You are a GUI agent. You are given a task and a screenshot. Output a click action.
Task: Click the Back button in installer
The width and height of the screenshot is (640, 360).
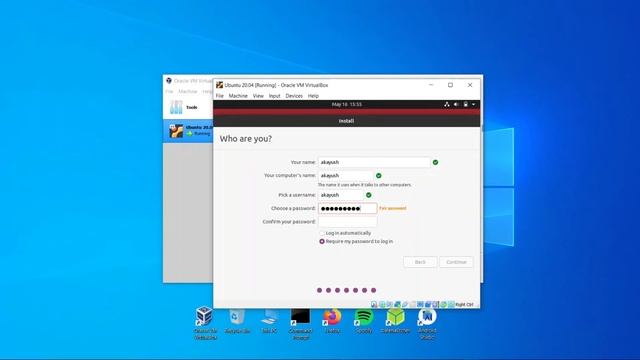pyautogui.click(x=420, y=262)
